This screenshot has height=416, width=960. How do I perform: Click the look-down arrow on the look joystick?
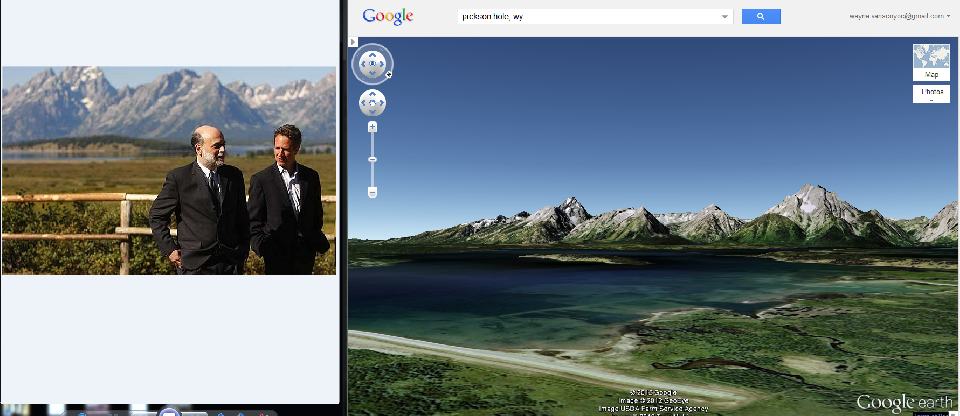click(x=372, y=72)
